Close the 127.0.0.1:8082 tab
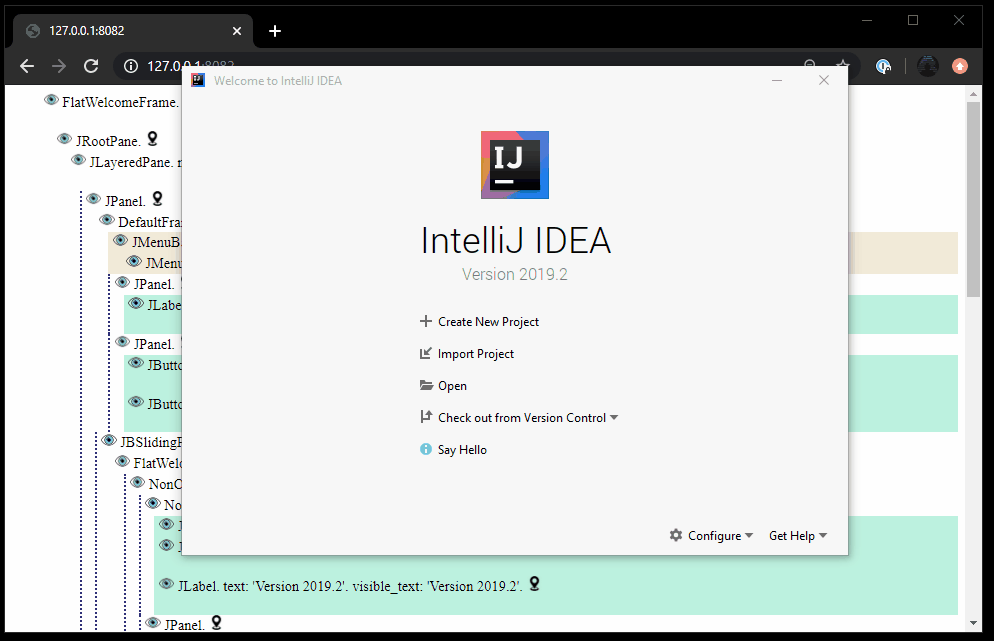The image size is (994, 641). point(236,31)
